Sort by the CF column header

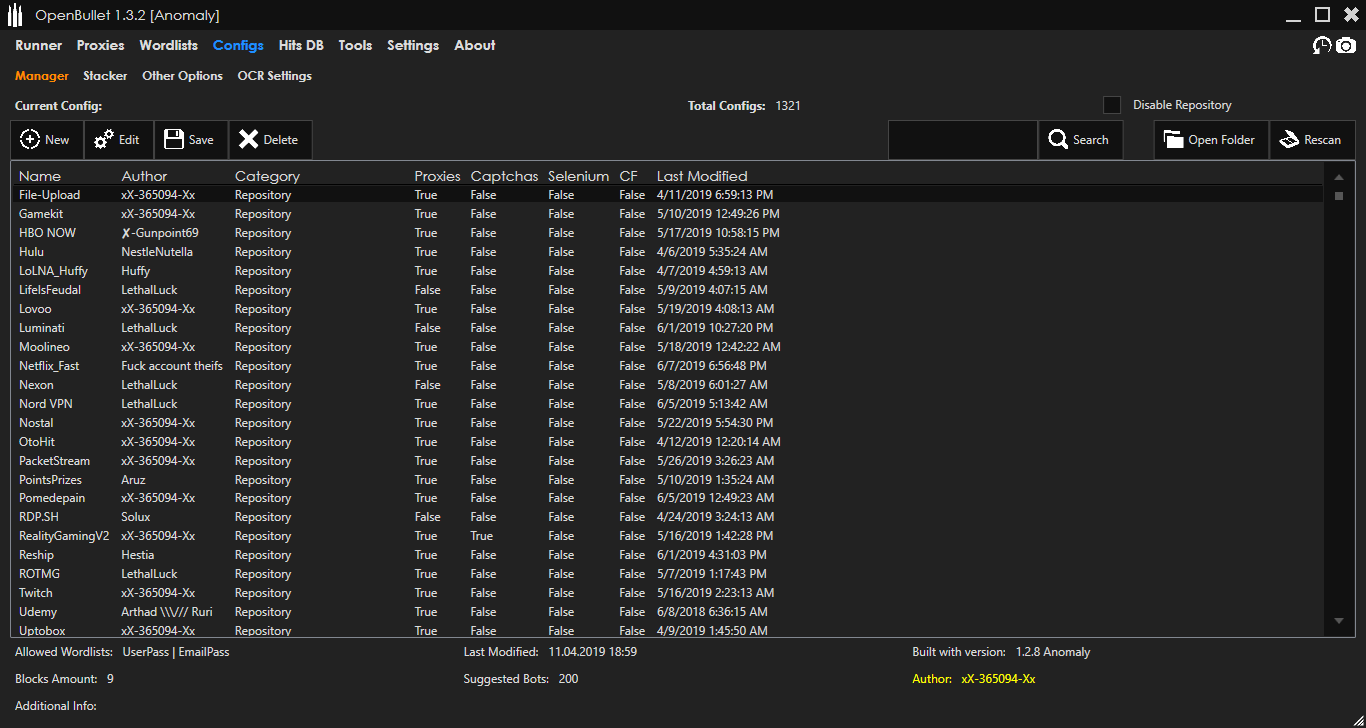[x=628, y=176]
